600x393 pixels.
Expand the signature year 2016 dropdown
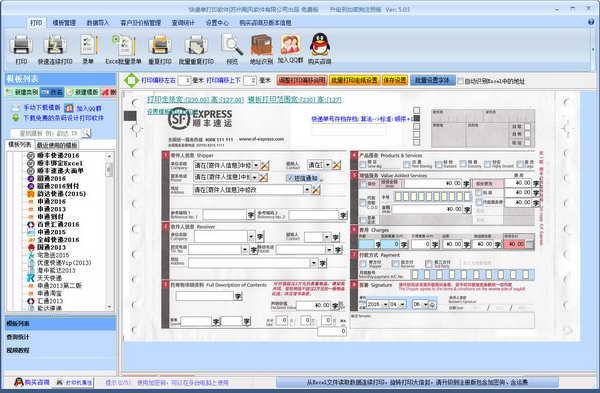point(385,304)
